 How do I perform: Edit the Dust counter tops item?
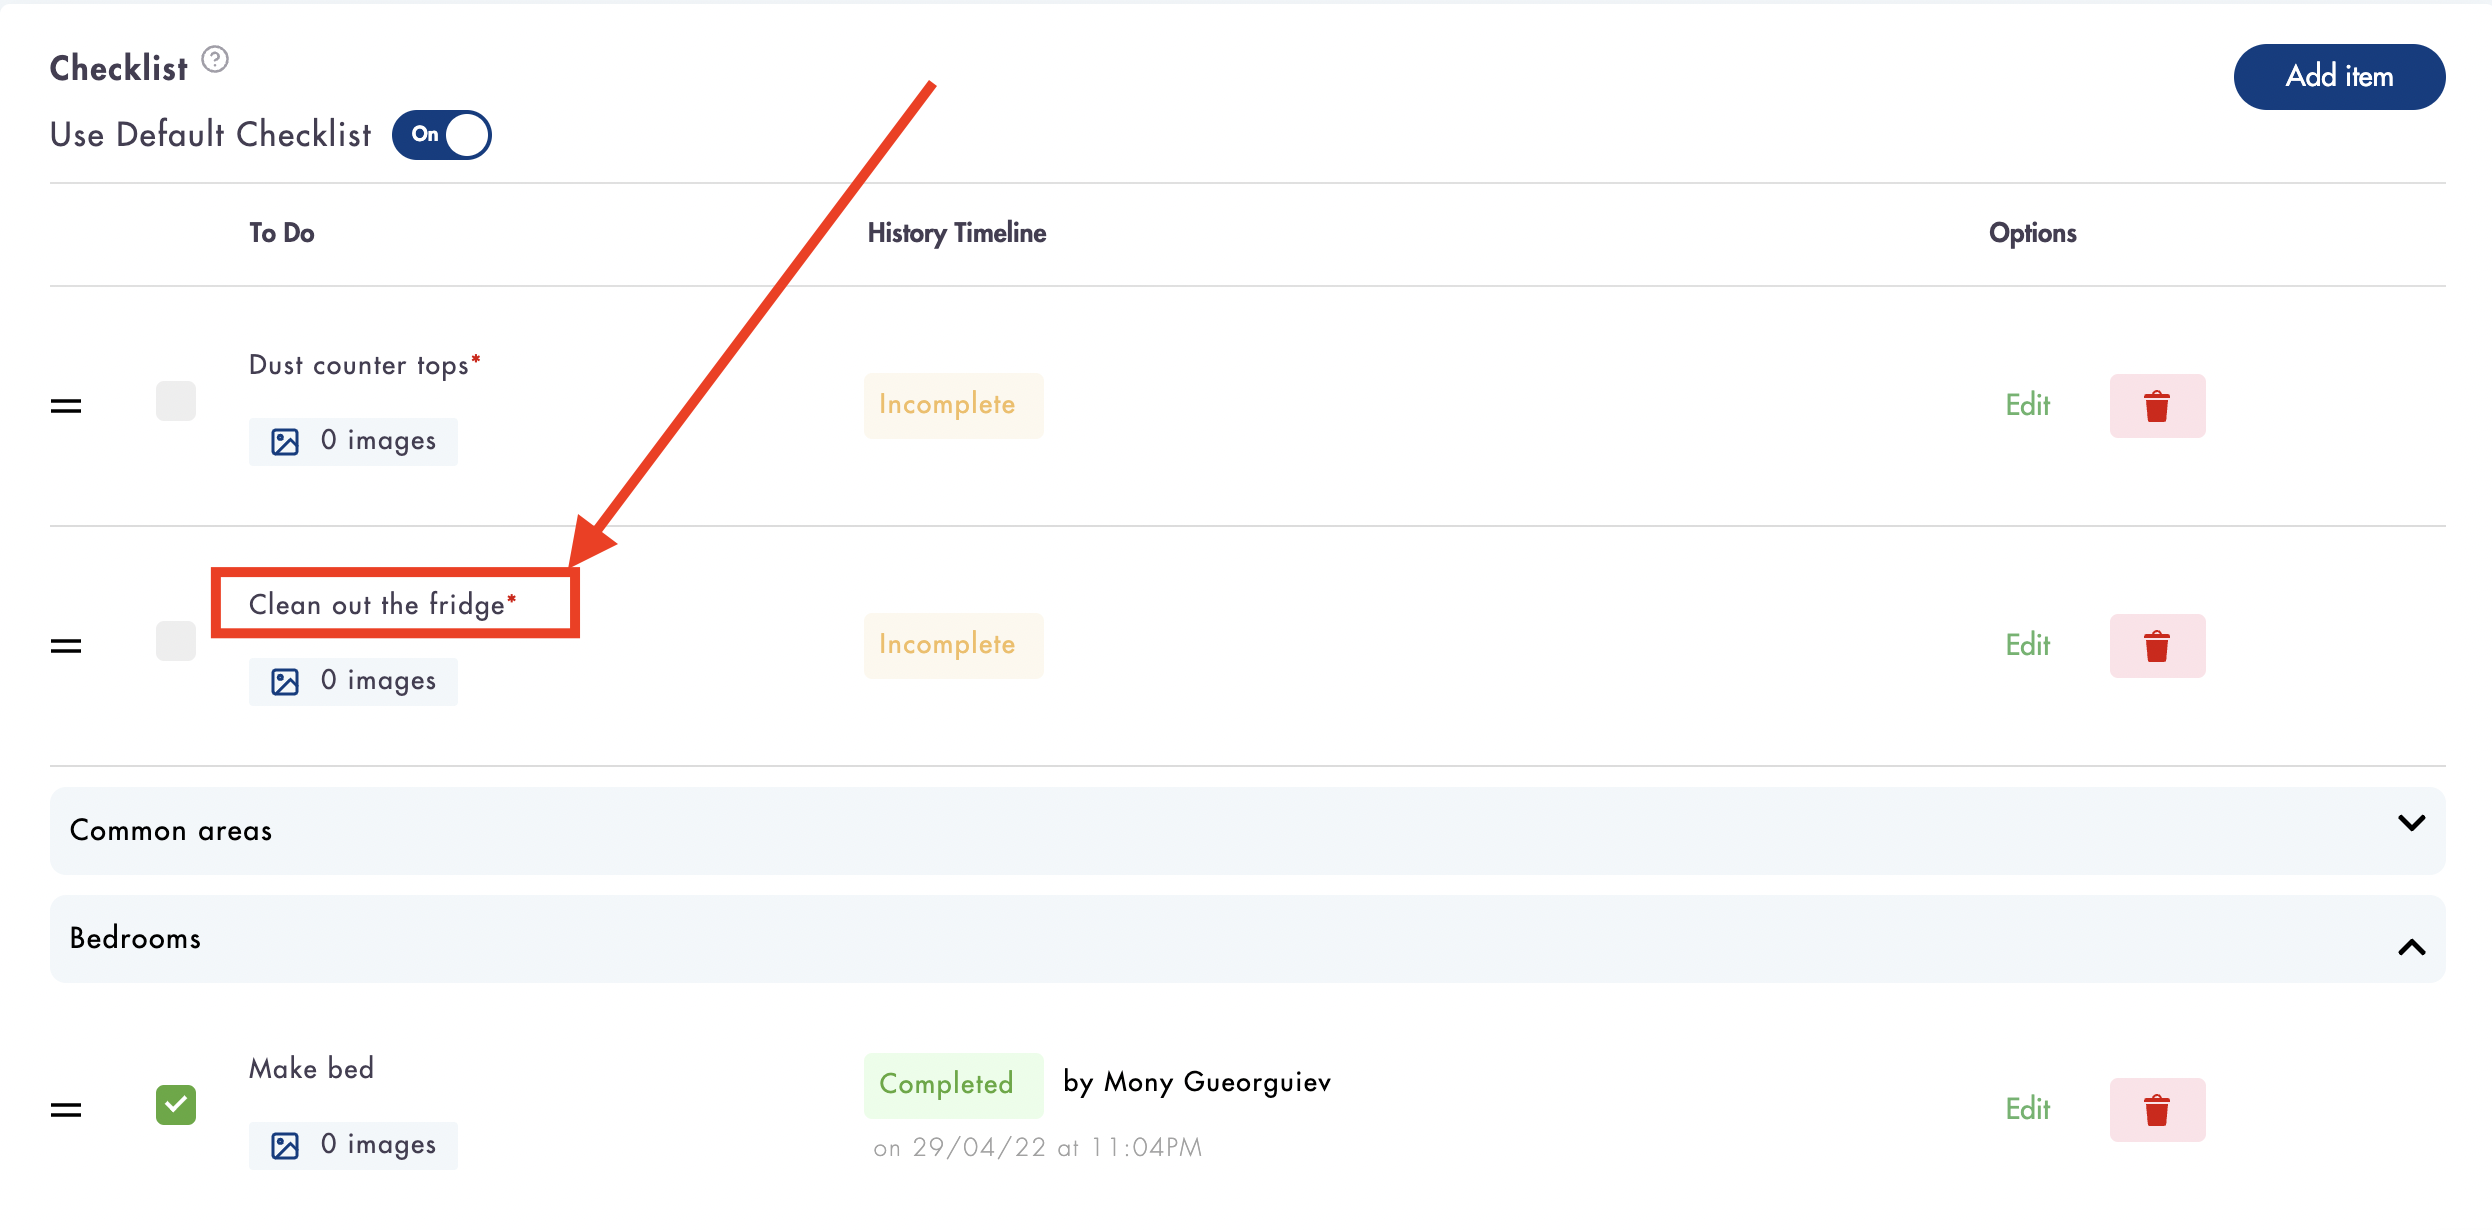pyautogui.click(x=2028, y=405)
